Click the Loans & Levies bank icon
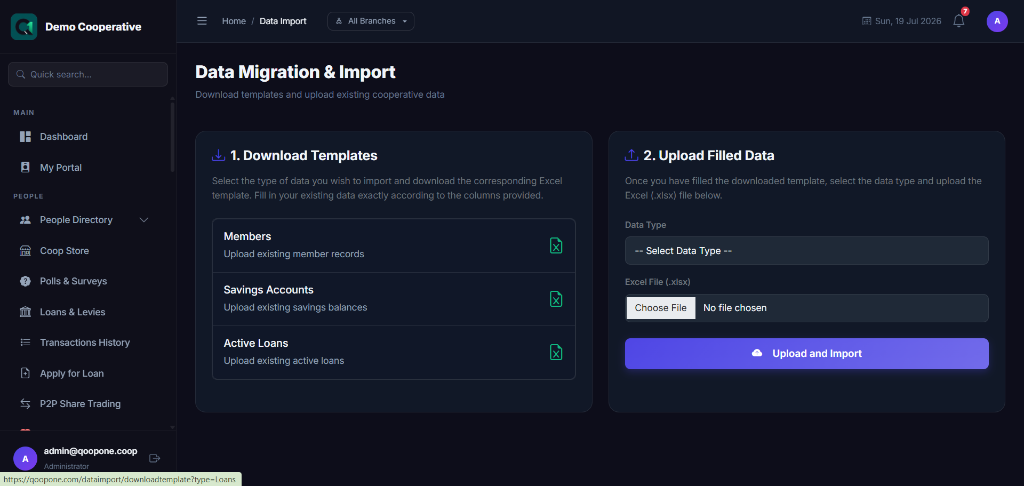 pyautogui.click(x=25, y=312)
